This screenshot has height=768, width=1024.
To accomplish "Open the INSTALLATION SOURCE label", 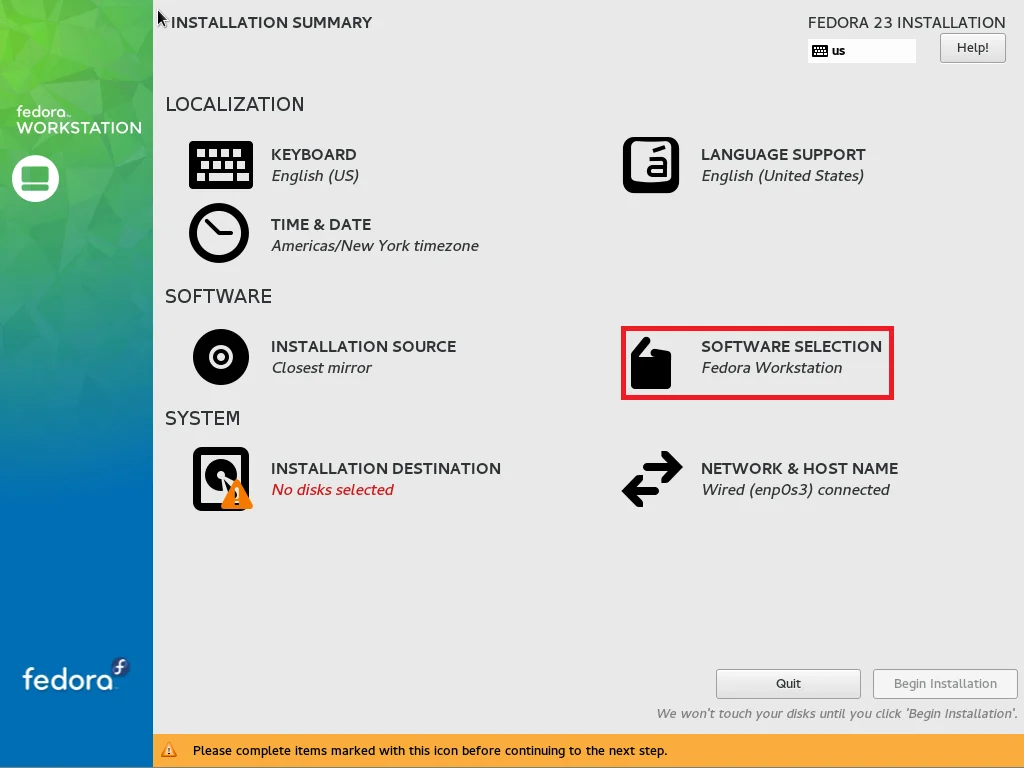I will click(363, 347).
